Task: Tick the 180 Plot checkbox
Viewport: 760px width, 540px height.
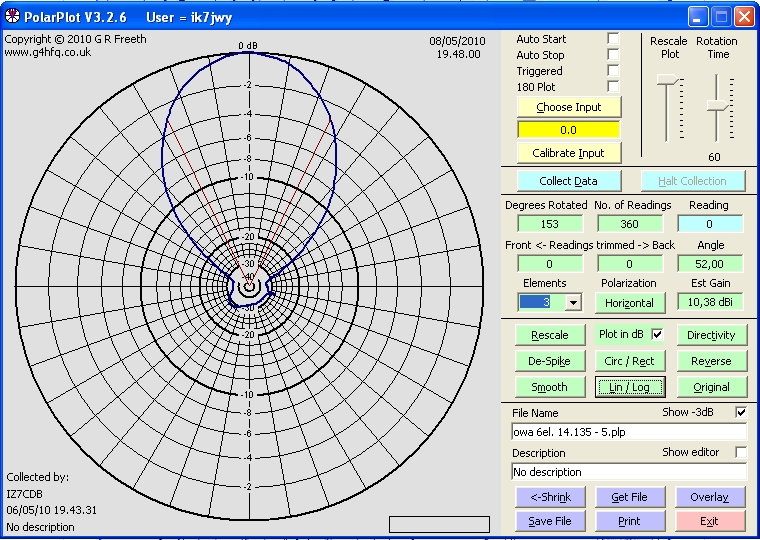Action: [613, 86]
